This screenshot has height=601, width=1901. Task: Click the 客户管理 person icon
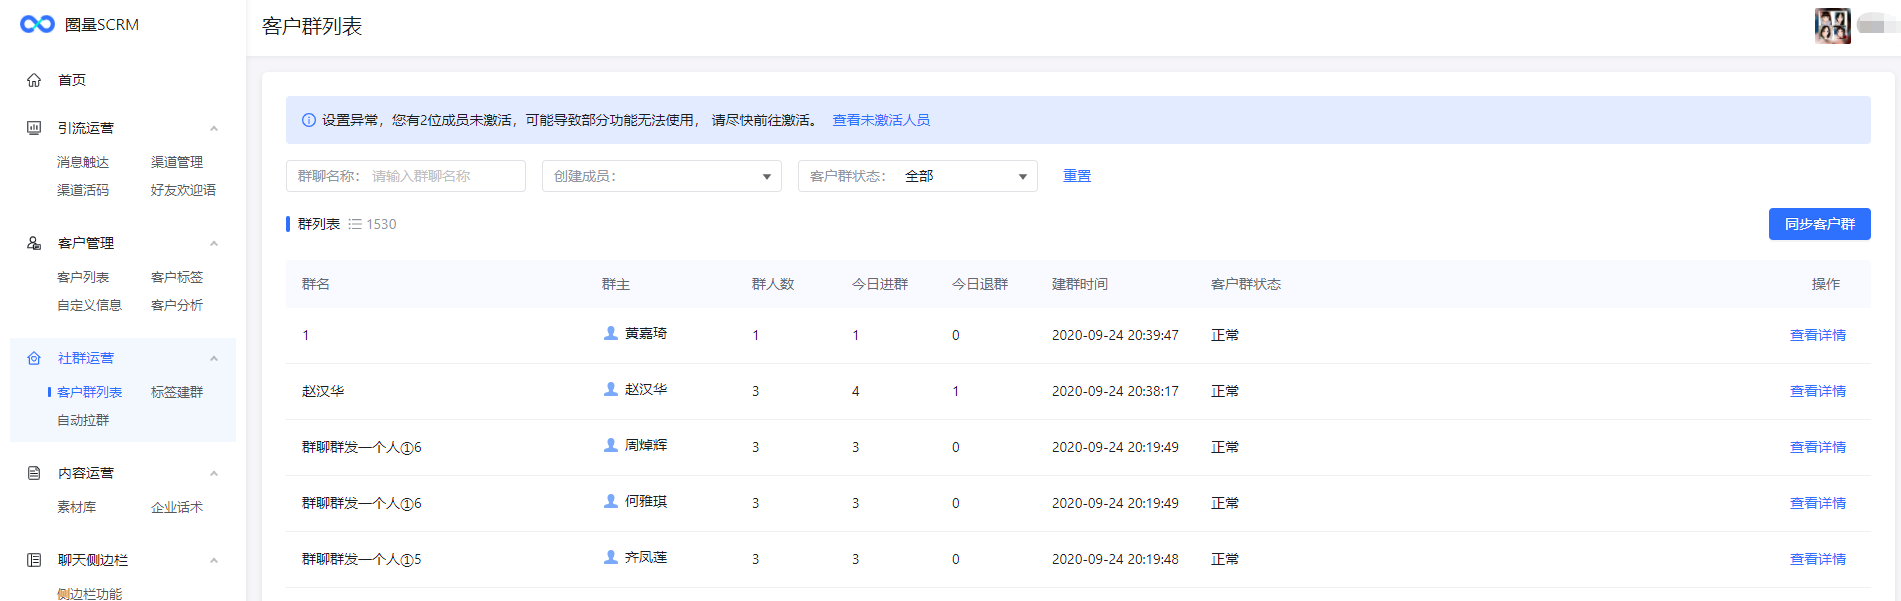coord(34,243)
